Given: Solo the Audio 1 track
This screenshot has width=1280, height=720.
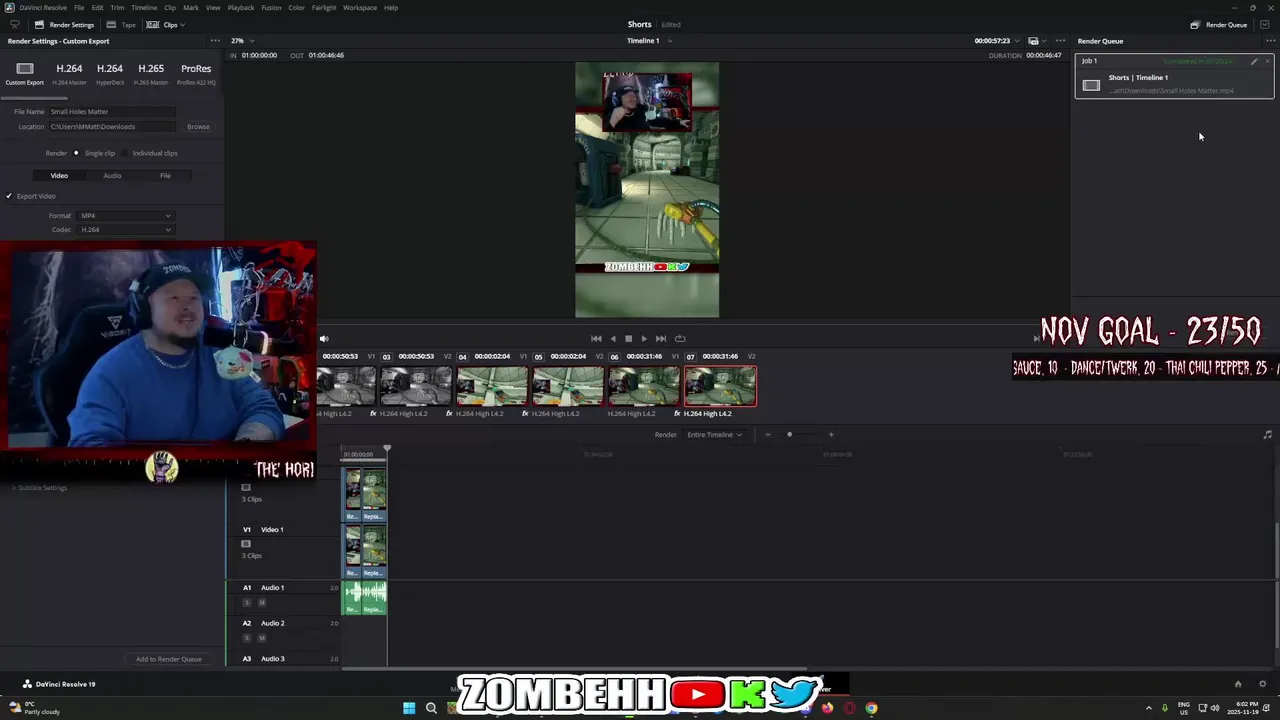Looking at the screenshot, I should [248, 602].
